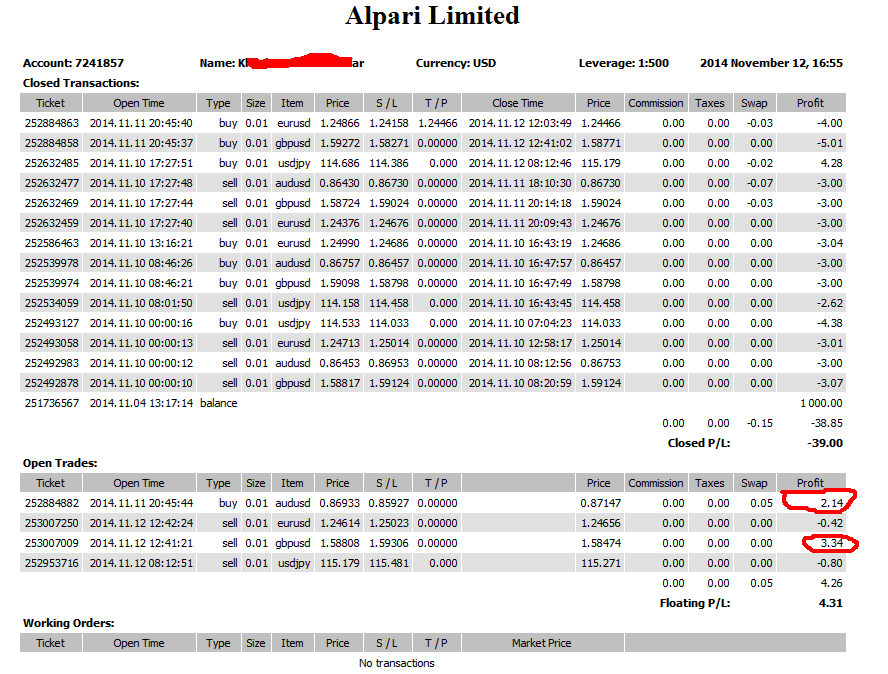Image resolution: width=888 pixels, height=674 pixels.
Task: Click ticket 252492878
Action: pyautogui.click(x=52, y=383)
